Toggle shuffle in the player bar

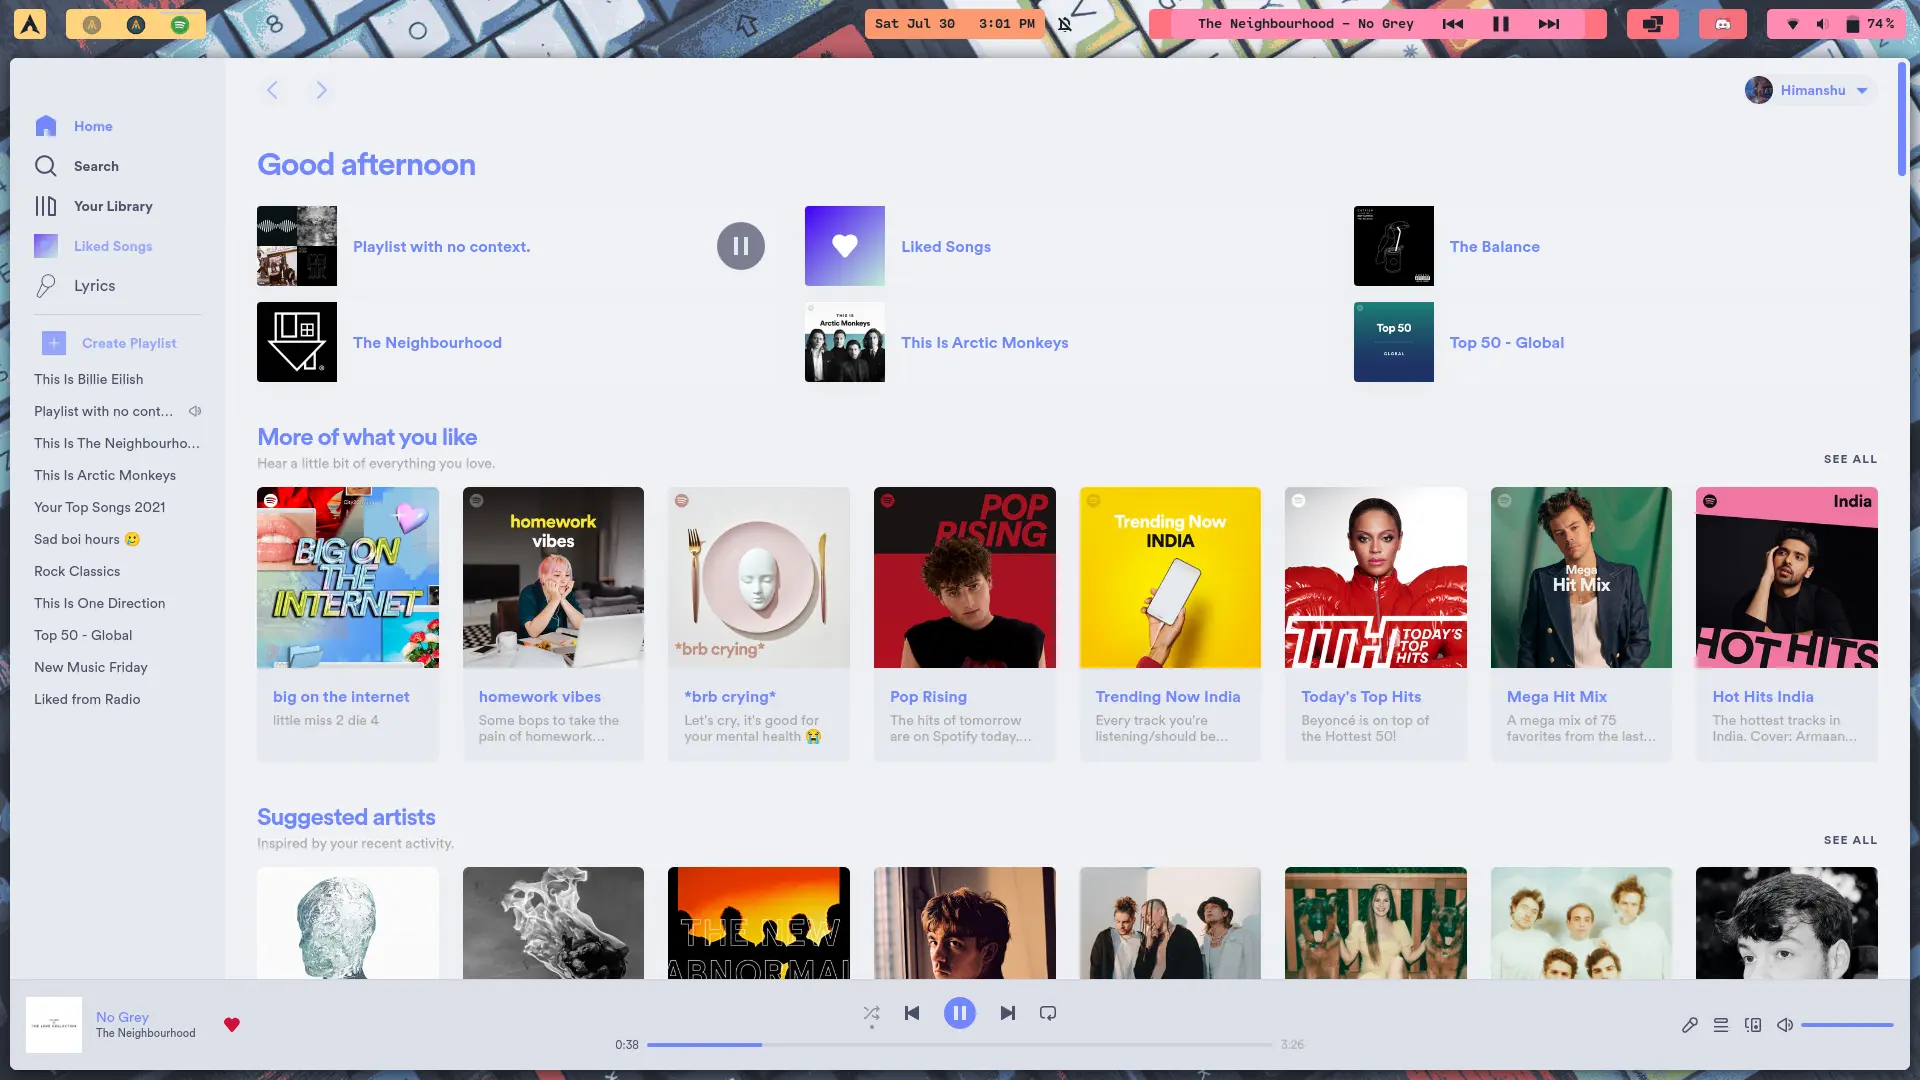click(871, 1013)
